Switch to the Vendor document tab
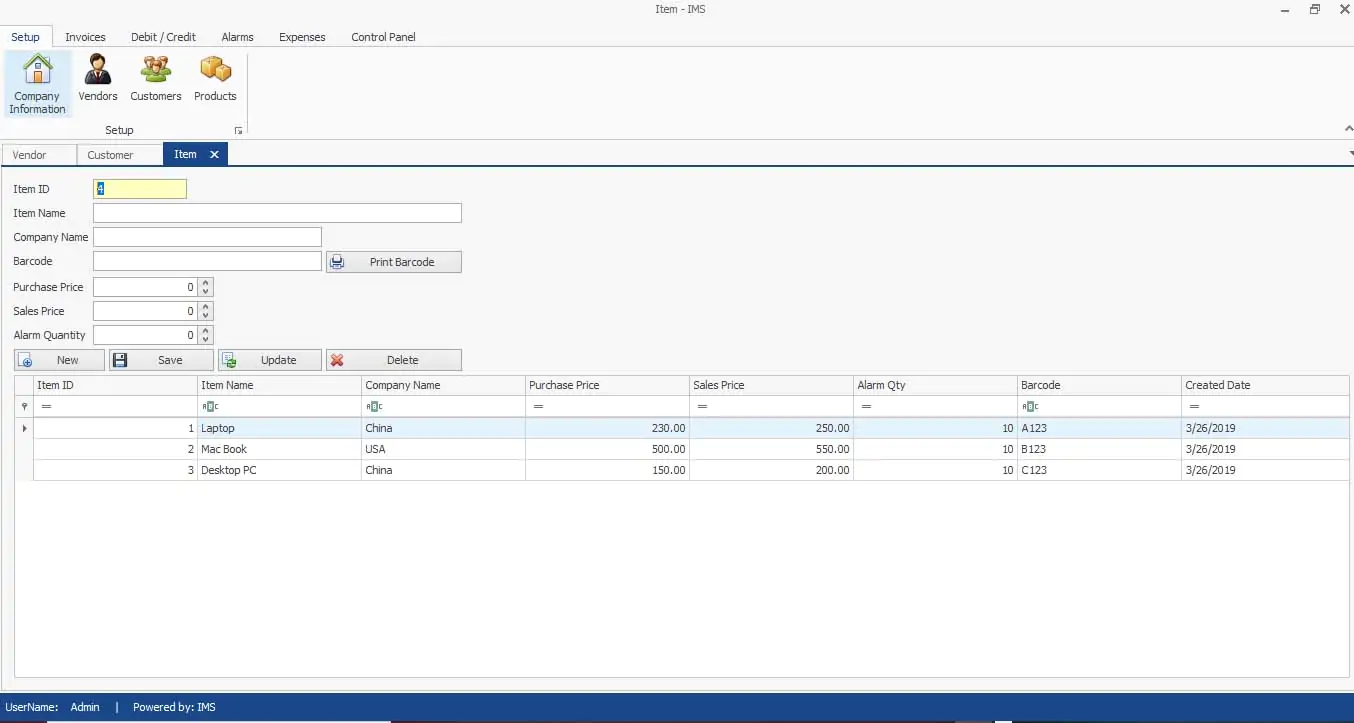This screenshot has width=1354, height=723. 30,155
